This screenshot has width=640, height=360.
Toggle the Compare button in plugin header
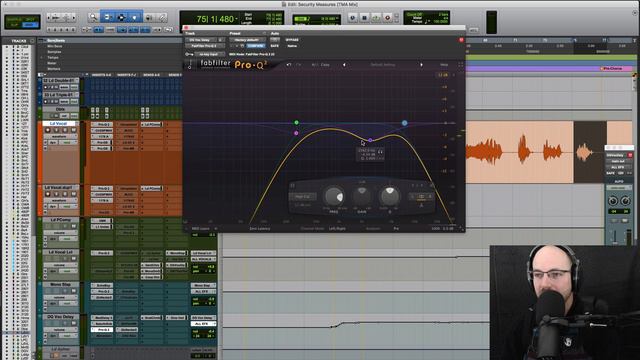pyautogui.click(x=256, y=46)
